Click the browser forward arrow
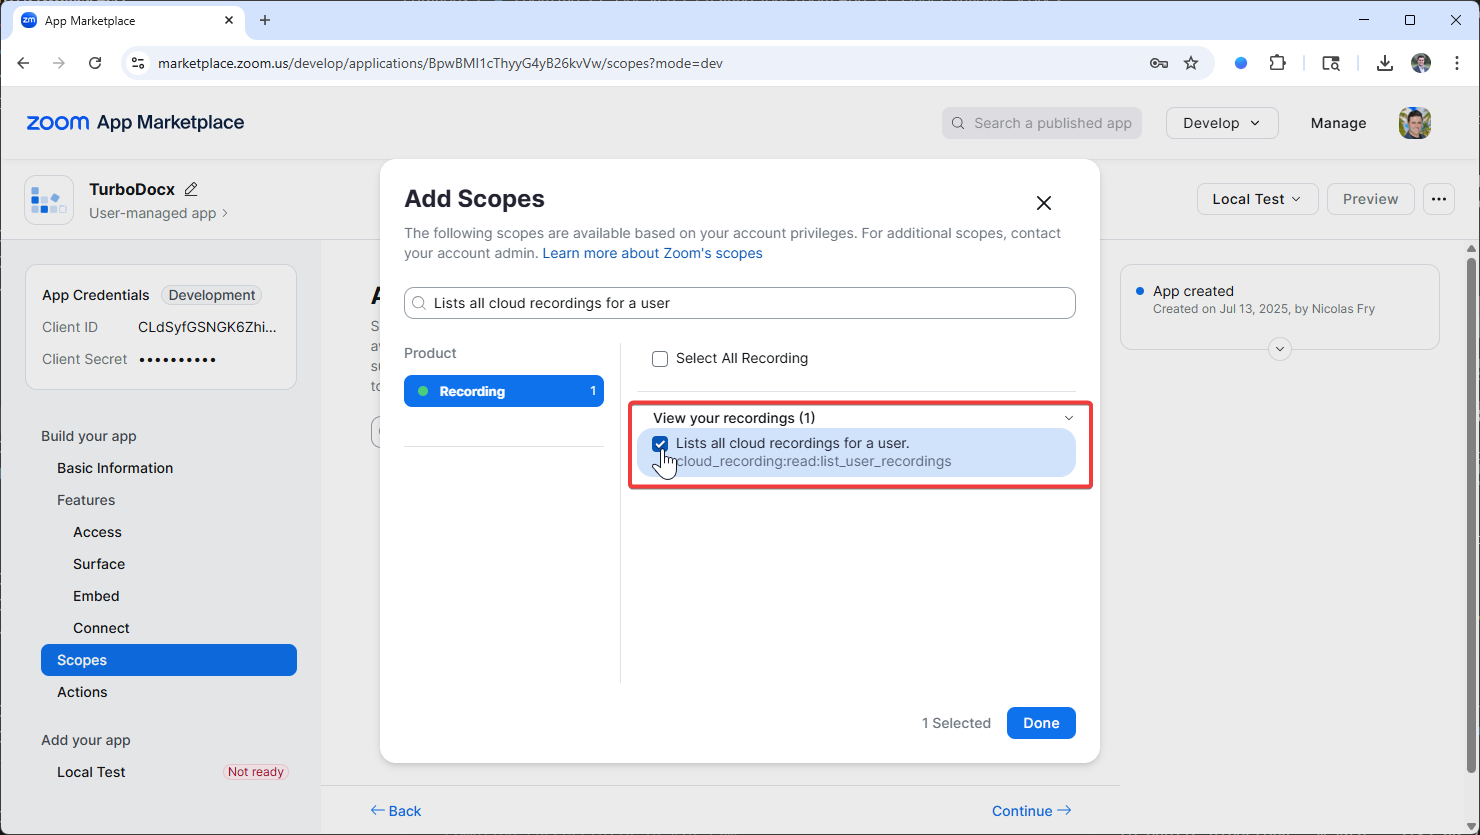 (59, 63)
